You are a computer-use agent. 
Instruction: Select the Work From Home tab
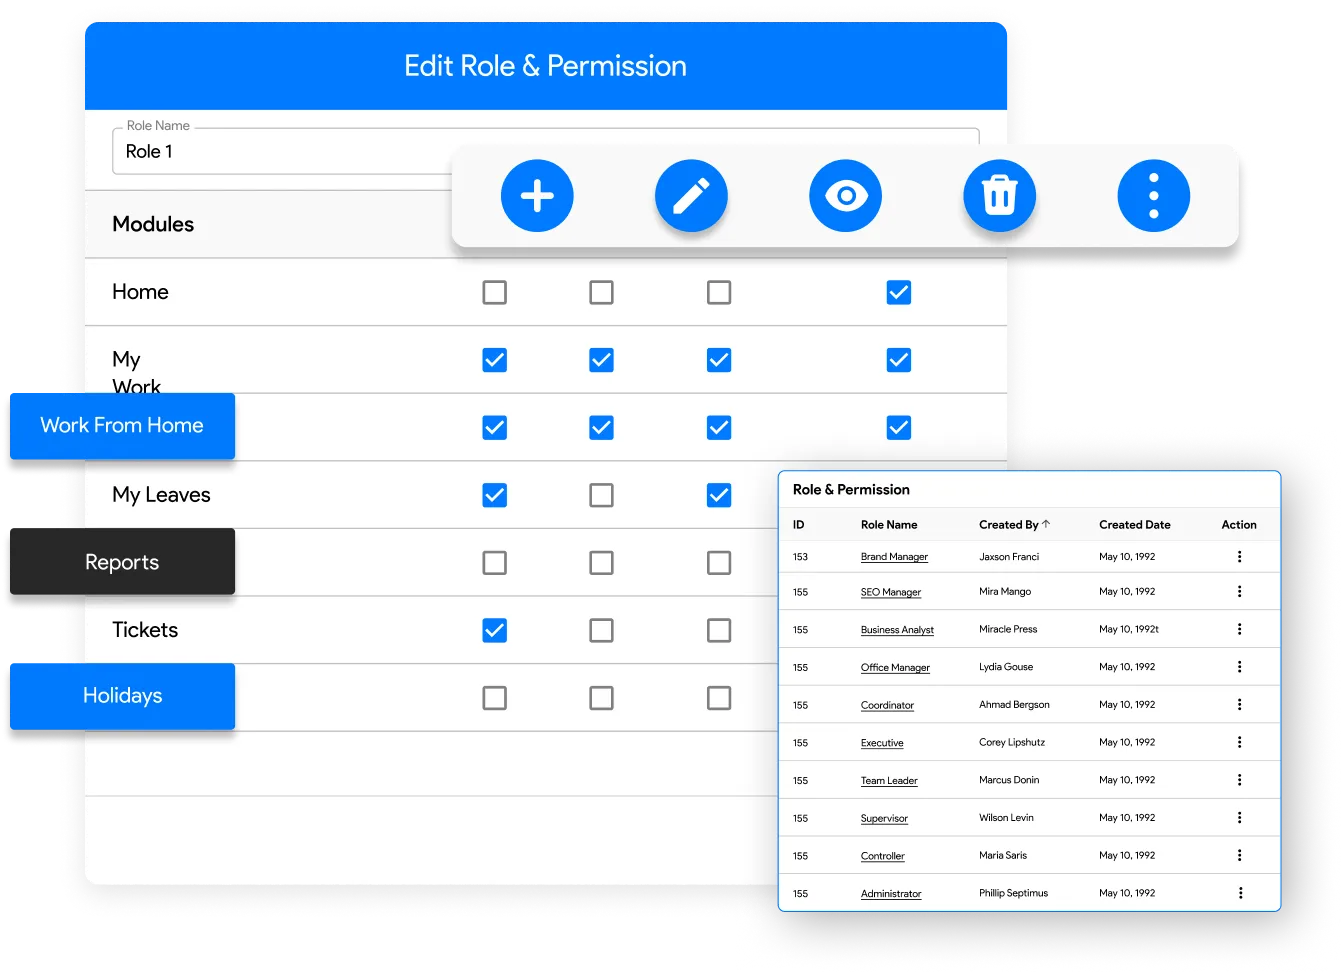click(122, 426)
